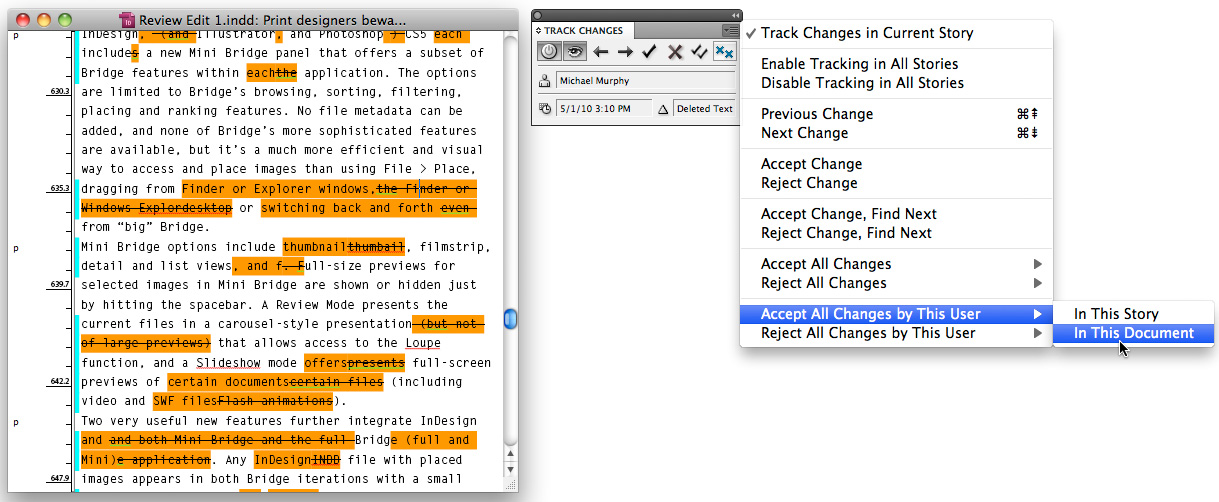Toggle the show/hide changes eye icon
The height and width of the screenshot is (502, 1219).
coord(574,52)
